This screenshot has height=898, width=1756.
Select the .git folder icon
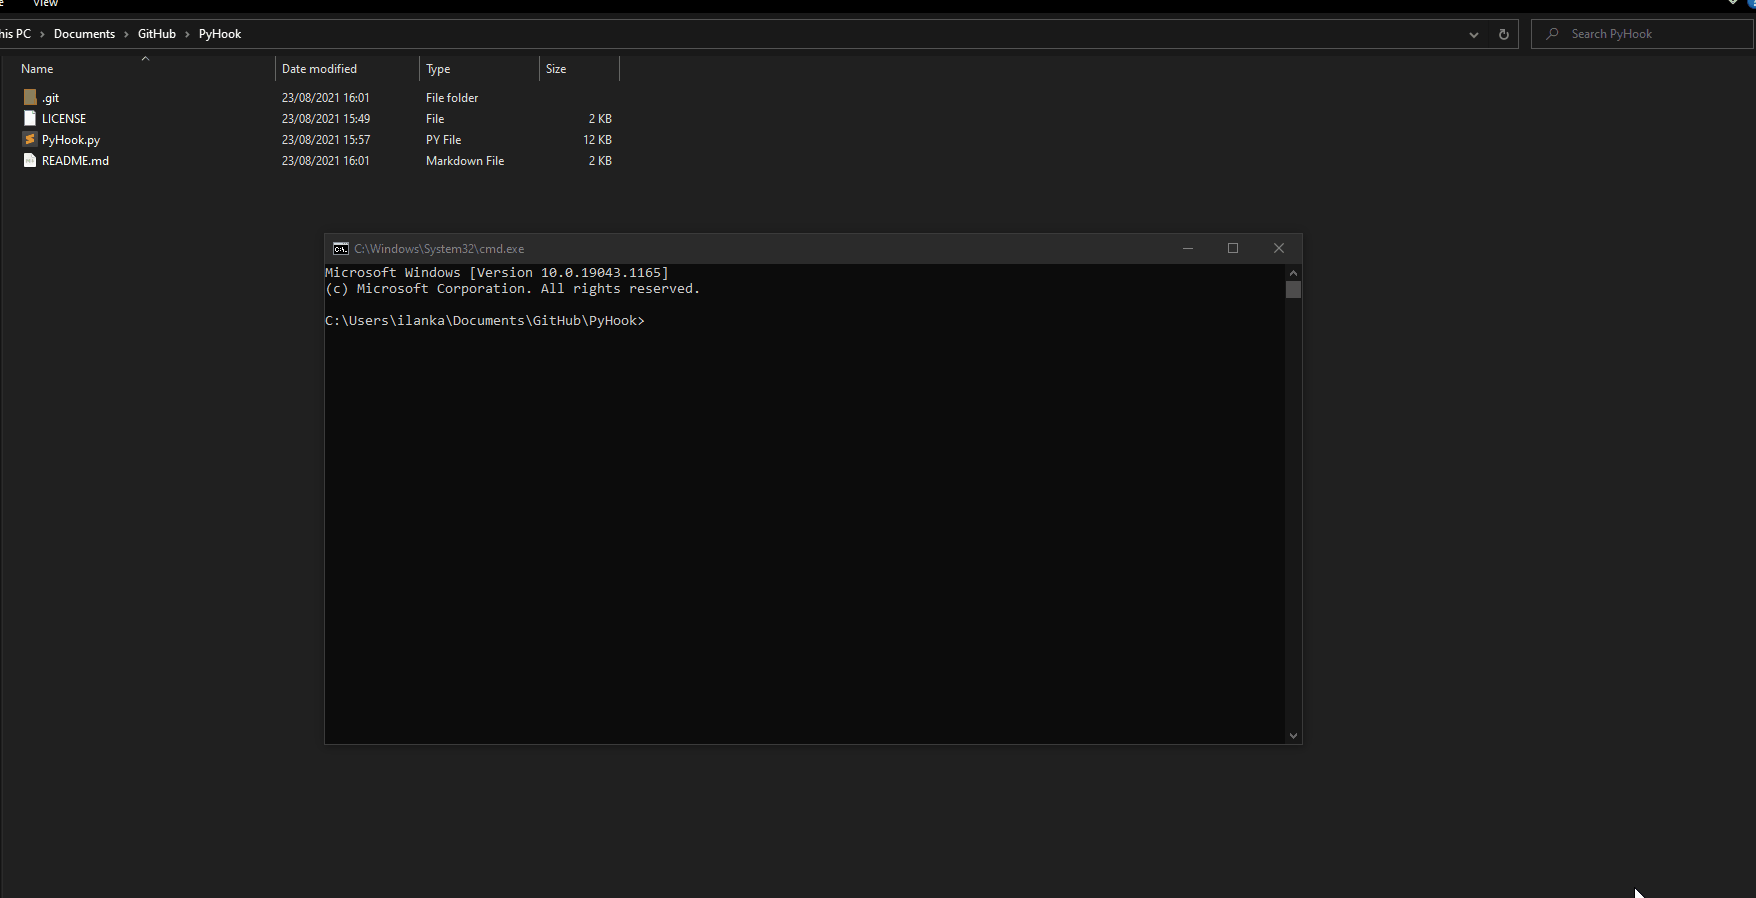click(30, 97)
